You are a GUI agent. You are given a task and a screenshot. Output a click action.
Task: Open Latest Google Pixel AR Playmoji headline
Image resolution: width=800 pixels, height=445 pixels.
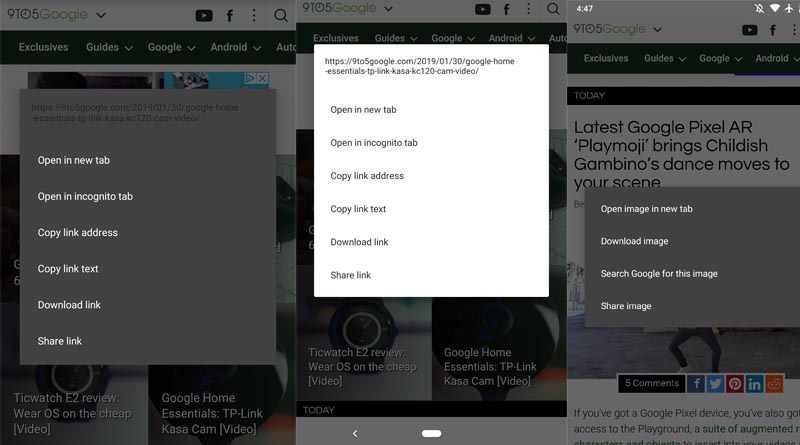[x=681, y=155]
